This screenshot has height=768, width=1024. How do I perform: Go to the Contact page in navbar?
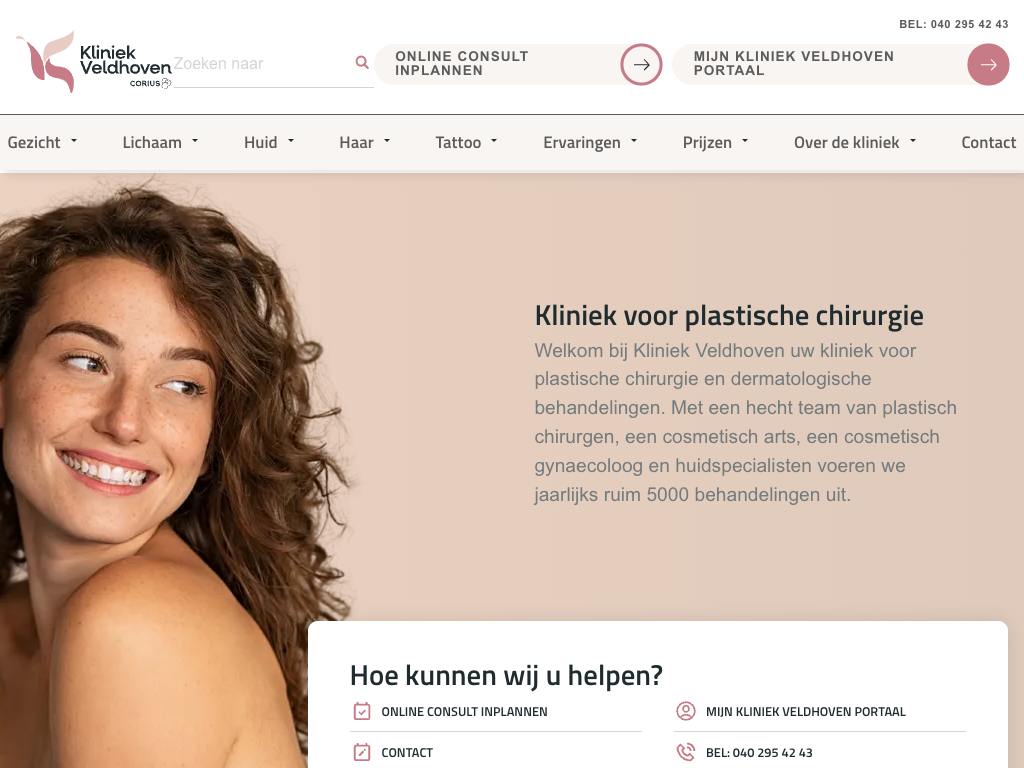coord(988,142)
